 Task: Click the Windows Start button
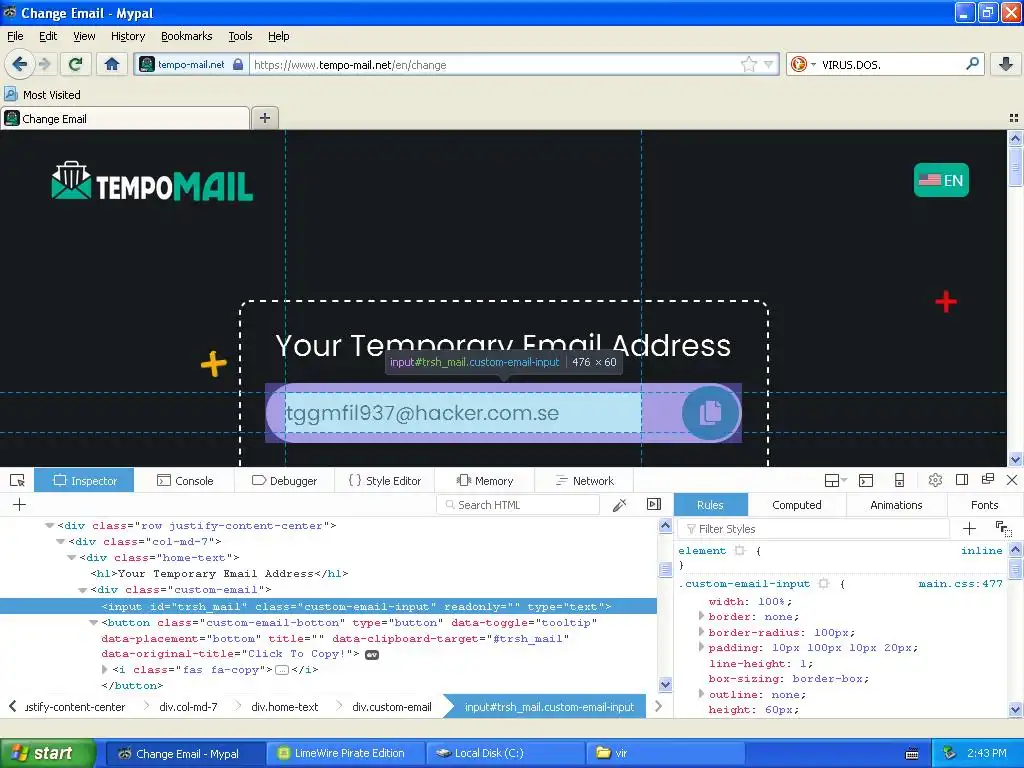pos(48,753)
